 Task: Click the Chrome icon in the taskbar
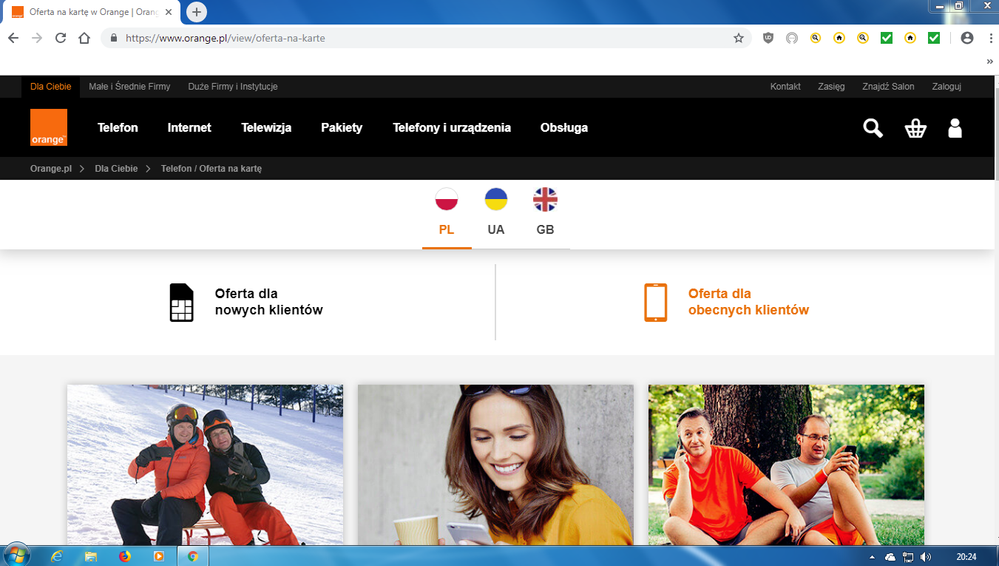click(192, 556)
